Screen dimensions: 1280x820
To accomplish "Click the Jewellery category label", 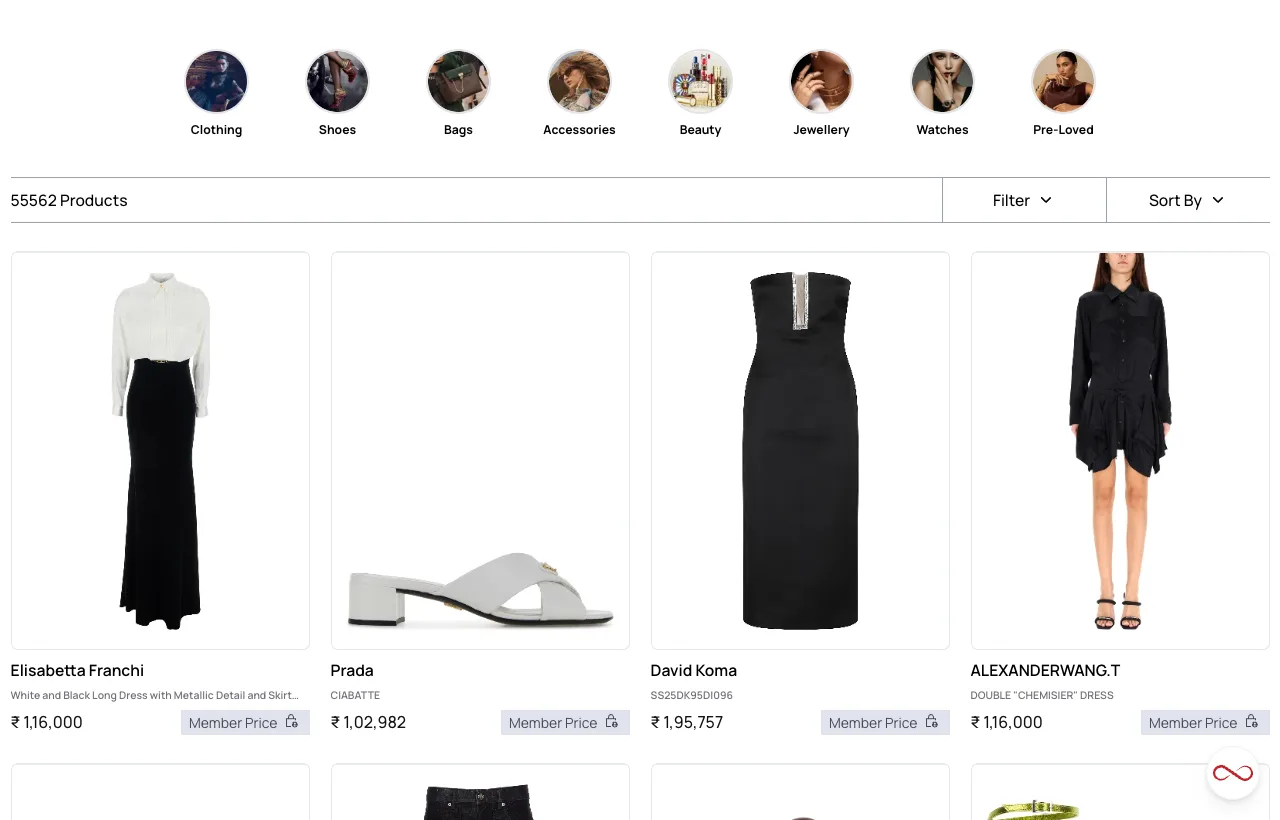I will tap(821, 130).
